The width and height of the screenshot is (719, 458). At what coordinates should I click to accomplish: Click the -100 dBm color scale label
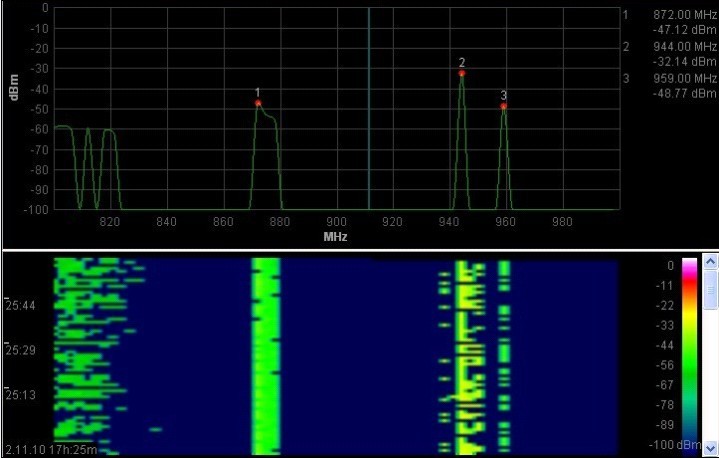675,445
